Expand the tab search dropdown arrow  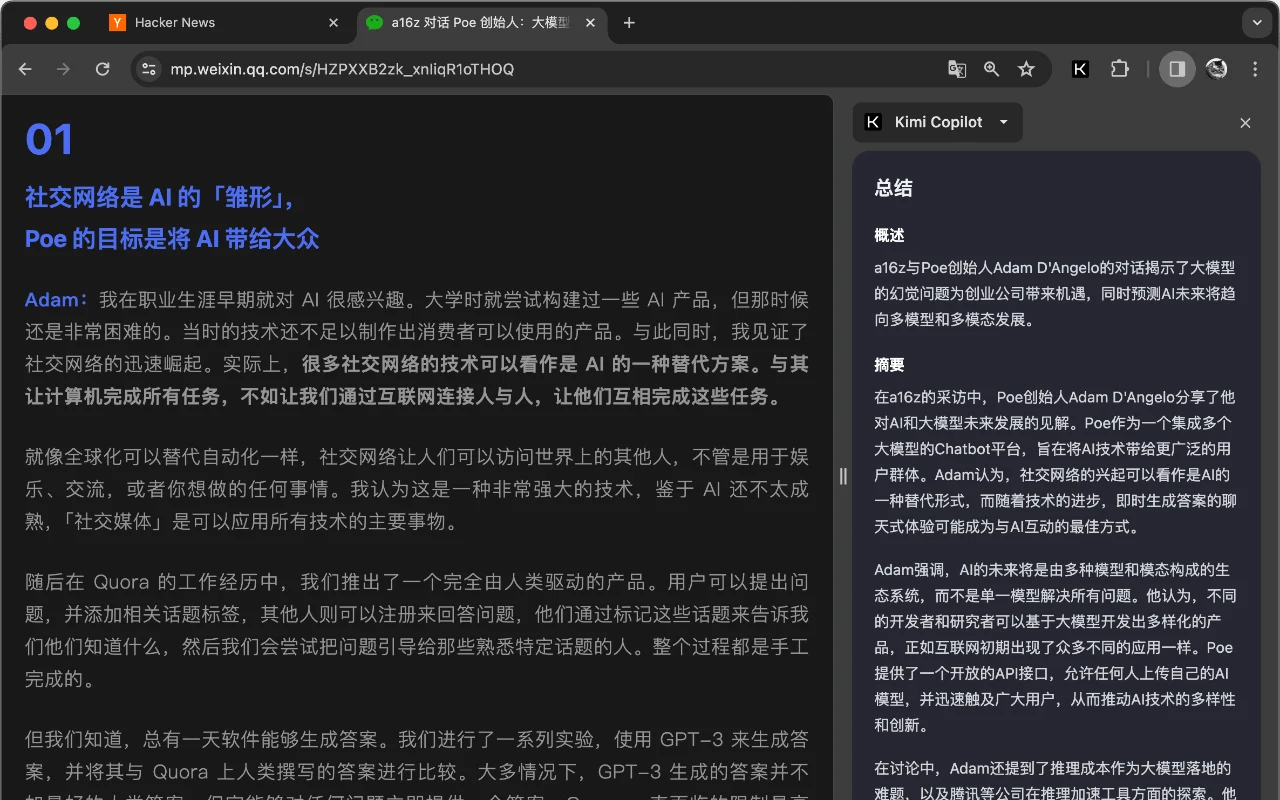click(x=1256, y=22)
